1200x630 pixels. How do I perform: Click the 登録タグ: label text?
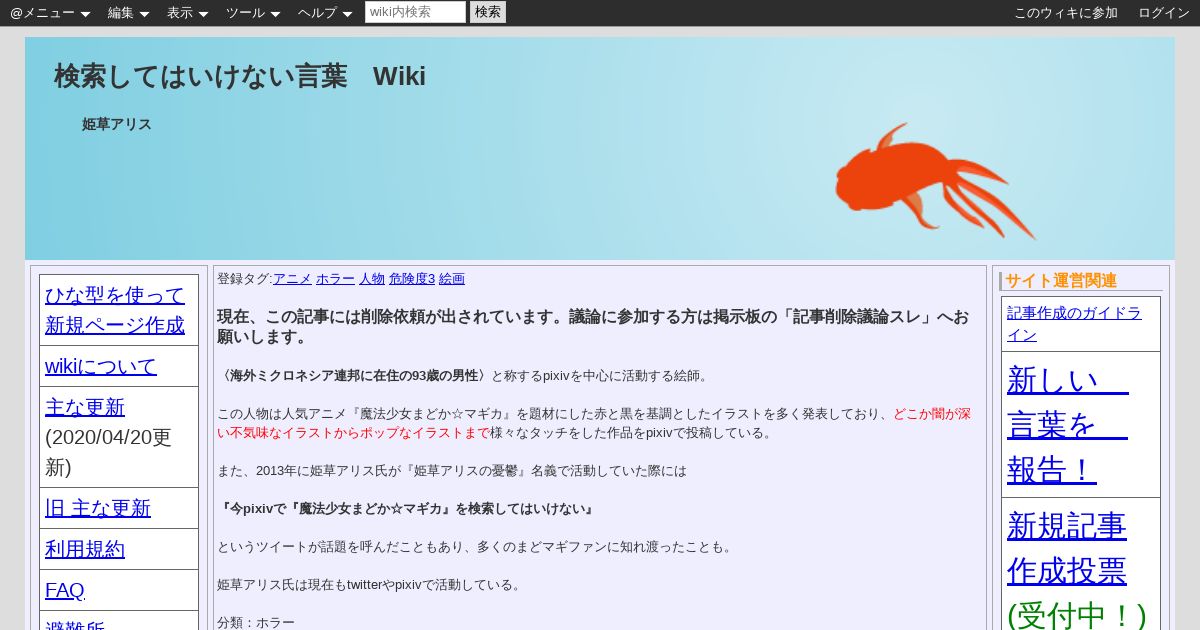(245, 278)
